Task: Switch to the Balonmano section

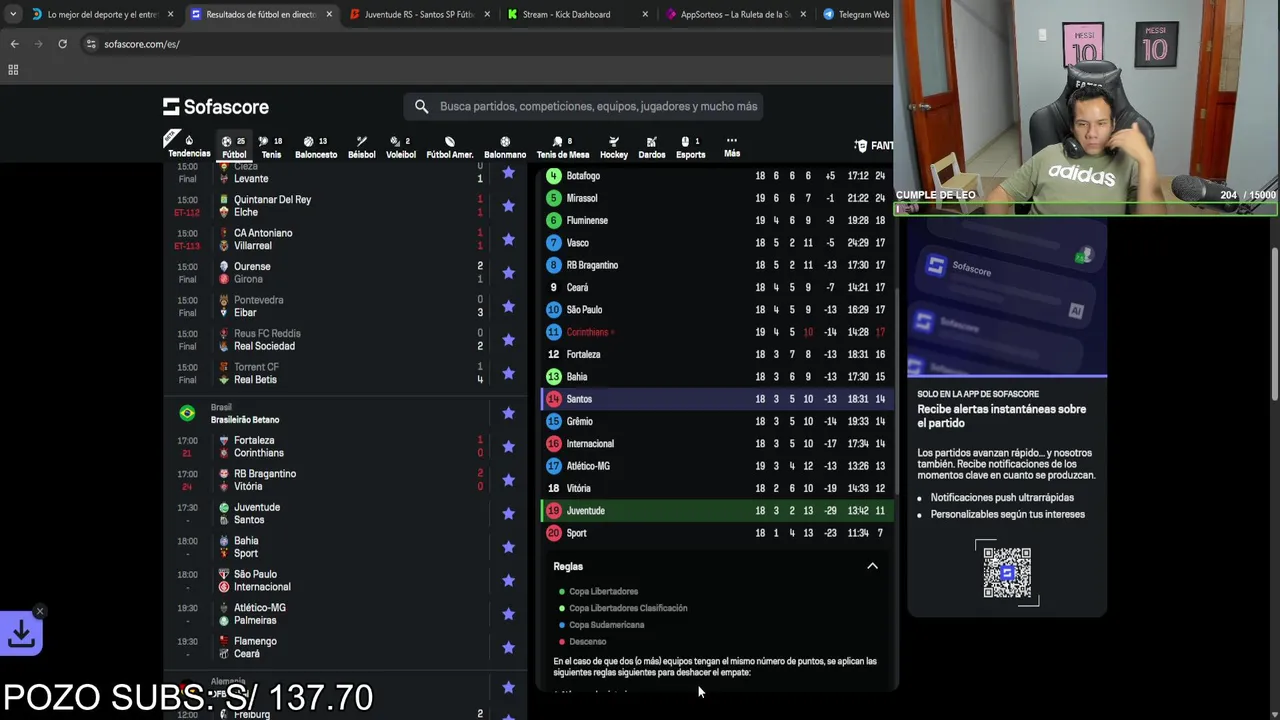Action: pyautogui.click(x=505, y=147)
